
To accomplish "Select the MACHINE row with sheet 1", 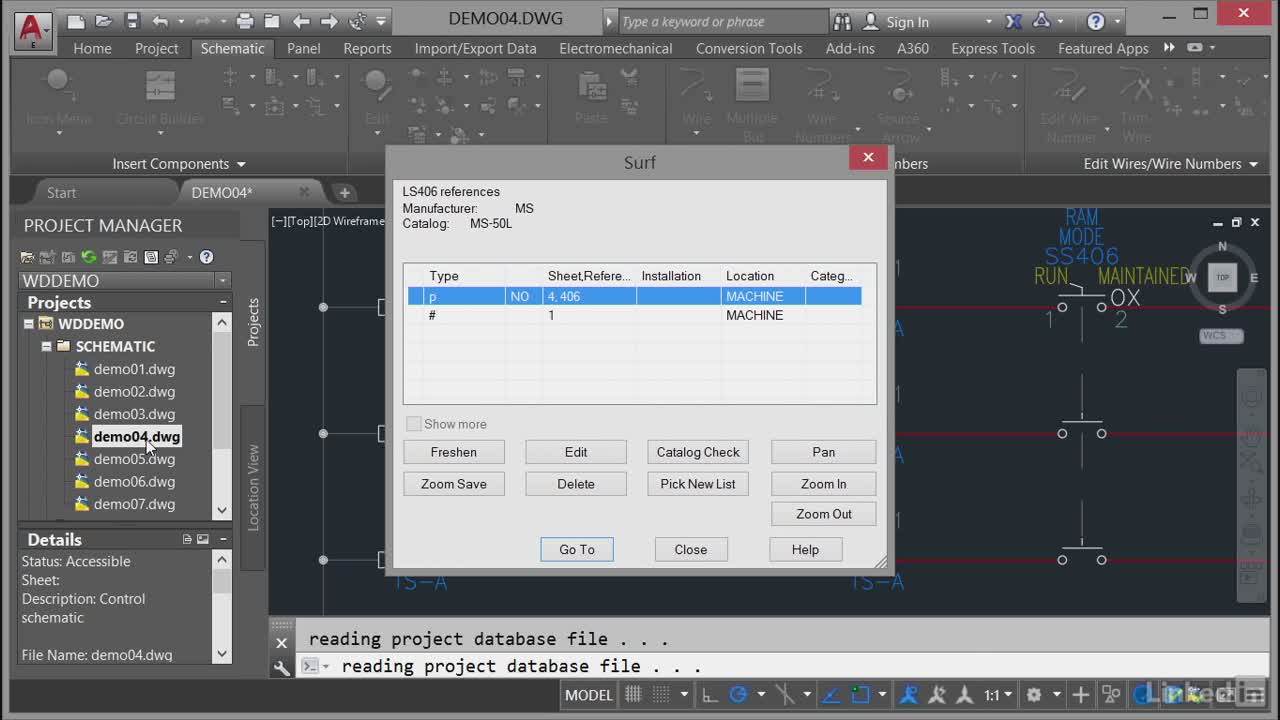I will click(634, 315).
